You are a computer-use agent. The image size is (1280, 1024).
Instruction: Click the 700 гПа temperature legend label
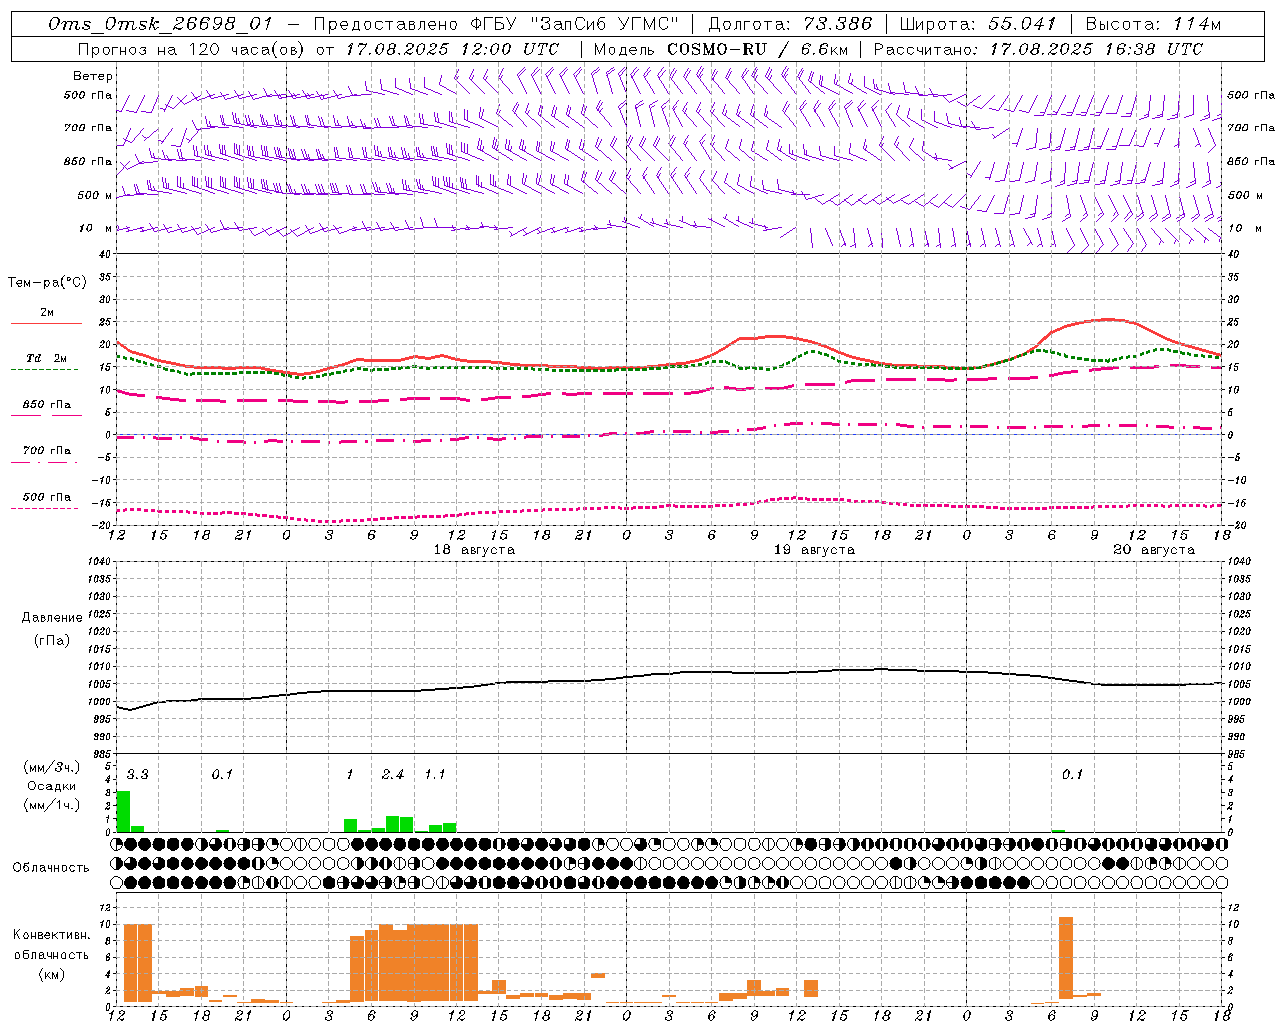point(46,451)
